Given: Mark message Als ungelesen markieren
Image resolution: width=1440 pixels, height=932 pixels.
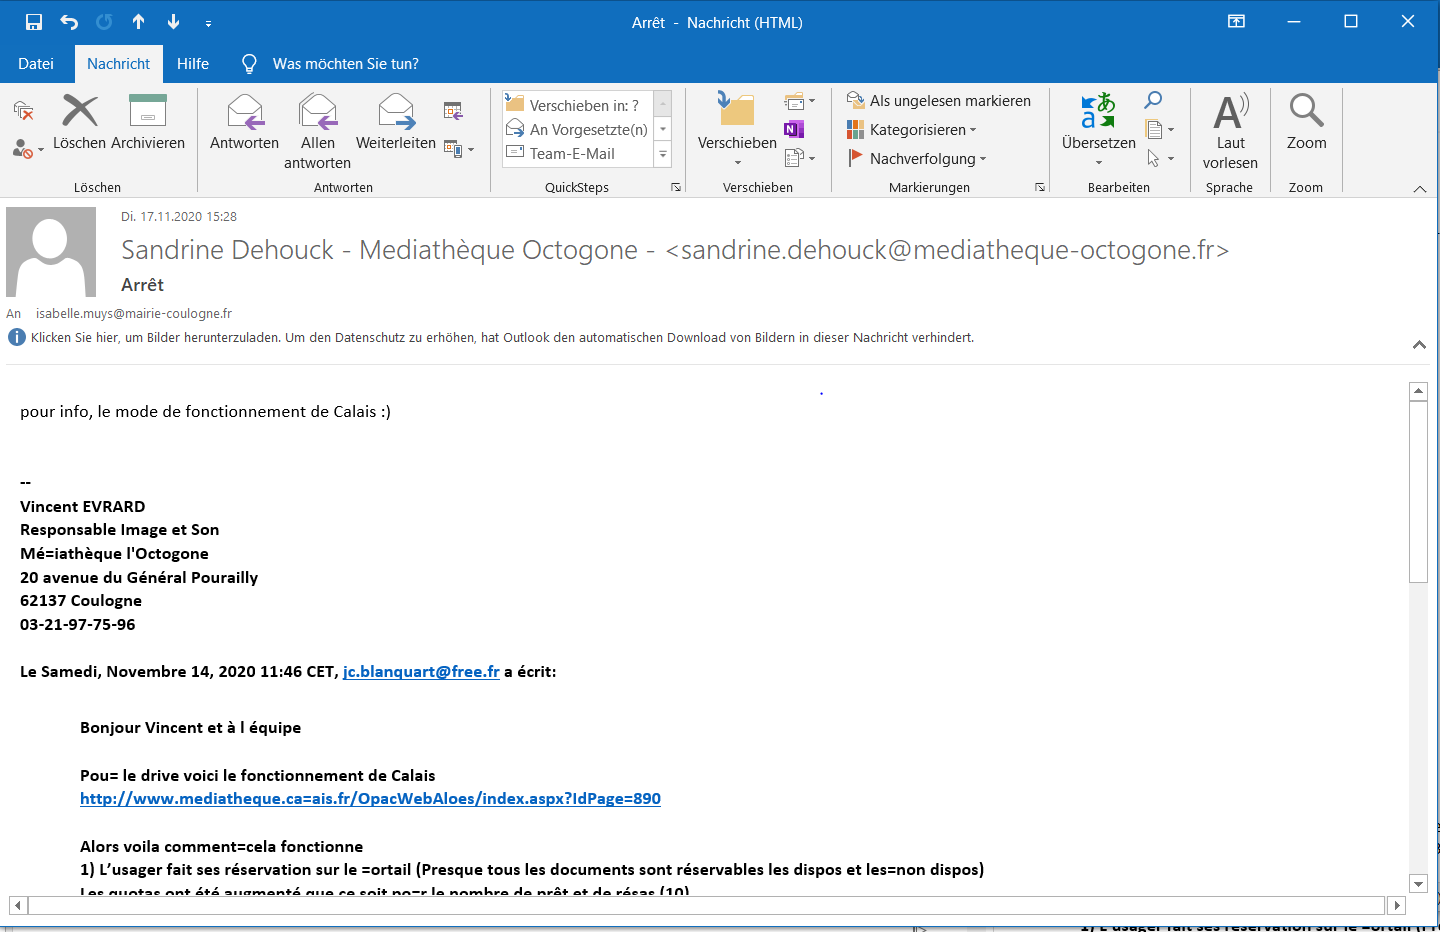Looking at the screenshot, I should pyautogui.click(x=939, y=101).
